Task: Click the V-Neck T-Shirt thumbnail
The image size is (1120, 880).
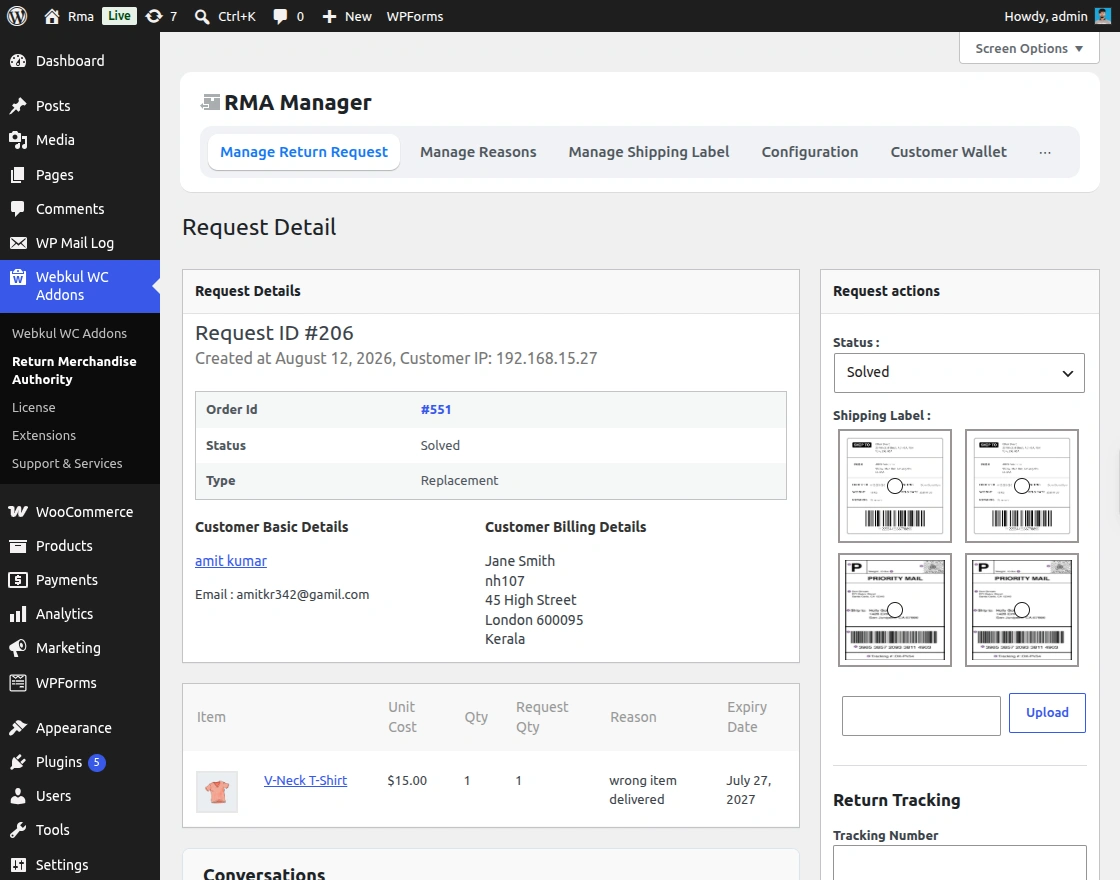Action: [x=217, y=791]
